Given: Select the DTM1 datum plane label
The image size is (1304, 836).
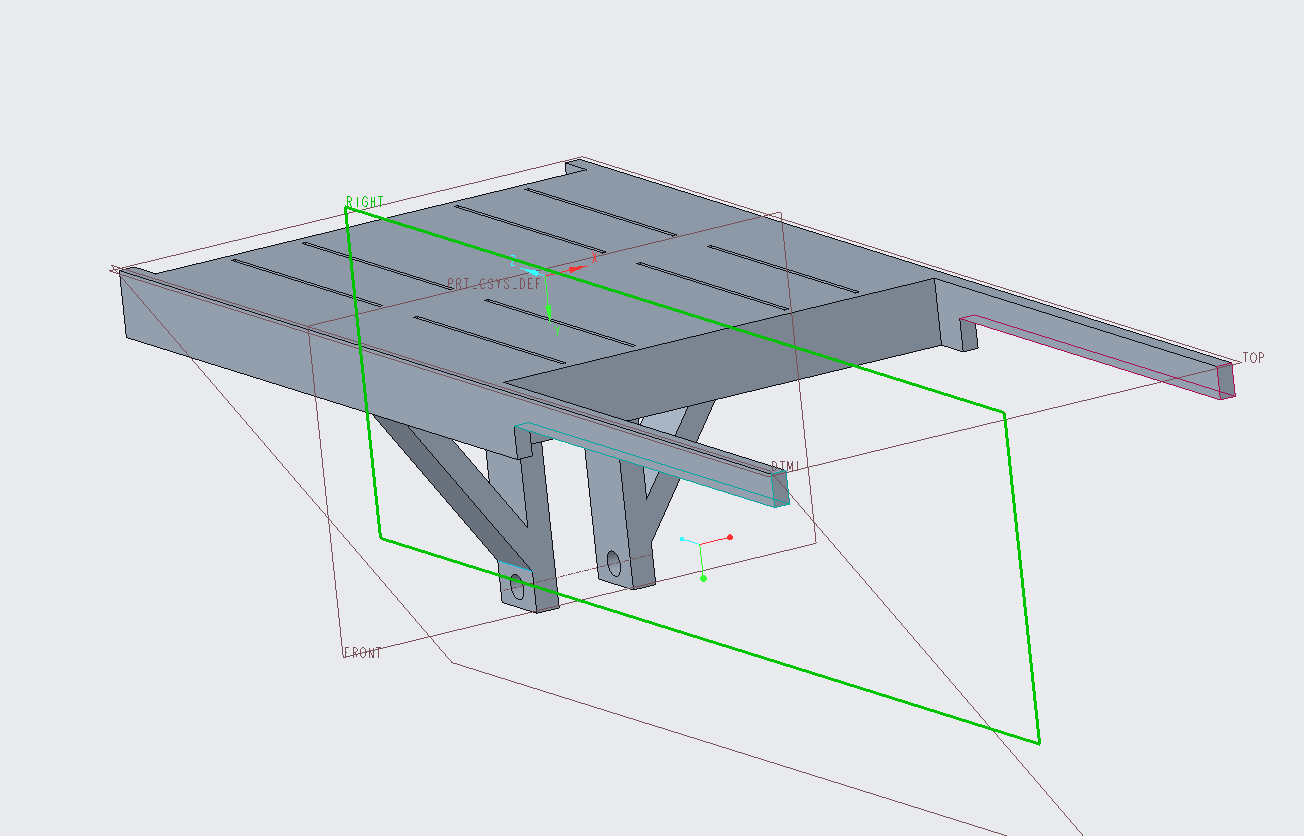Looking at the screenshot, I should [786, 467].
